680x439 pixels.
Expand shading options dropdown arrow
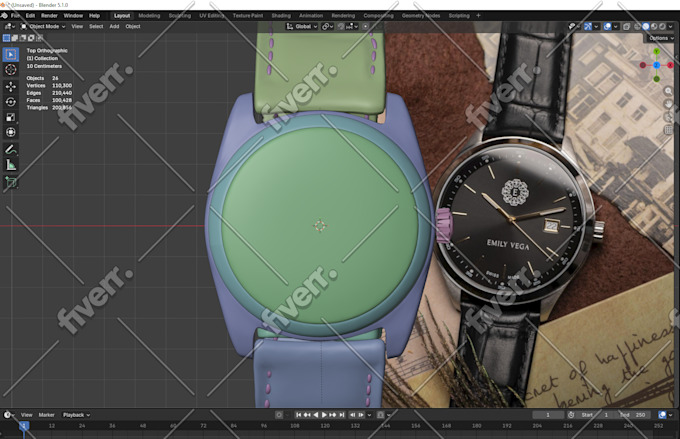click(670, 26)
